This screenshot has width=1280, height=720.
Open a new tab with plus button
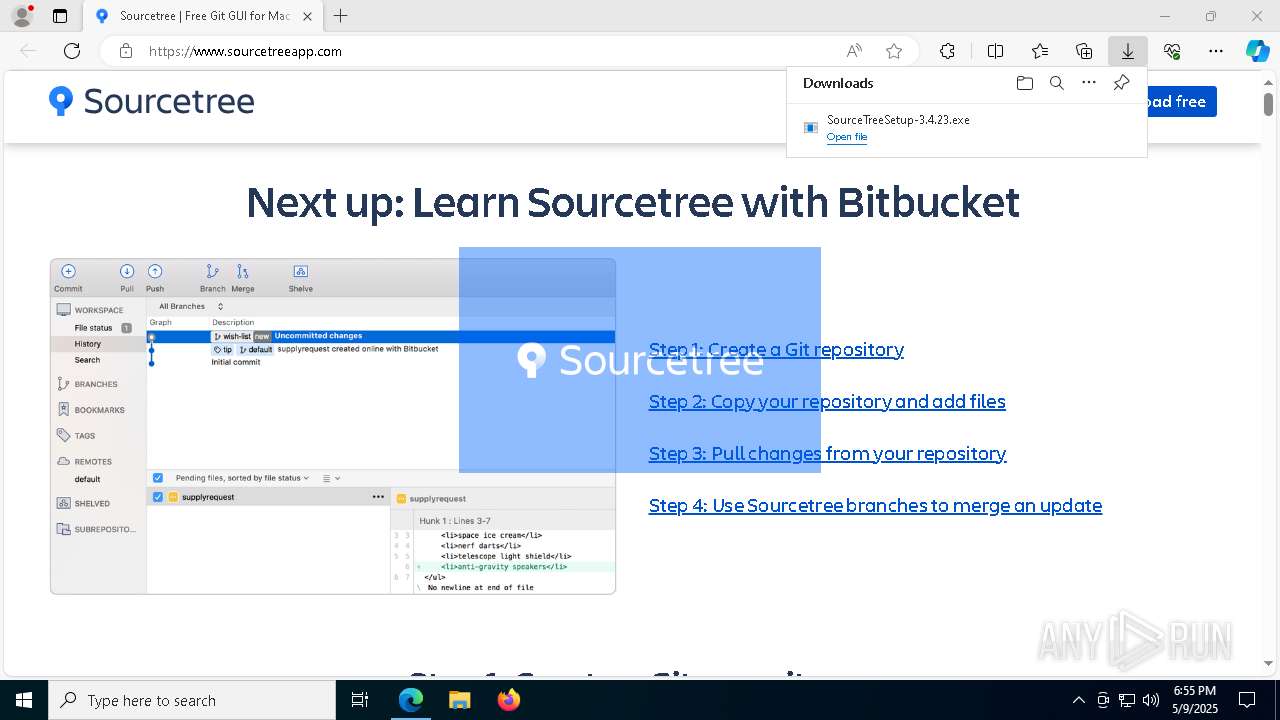[x=341, y=16]
